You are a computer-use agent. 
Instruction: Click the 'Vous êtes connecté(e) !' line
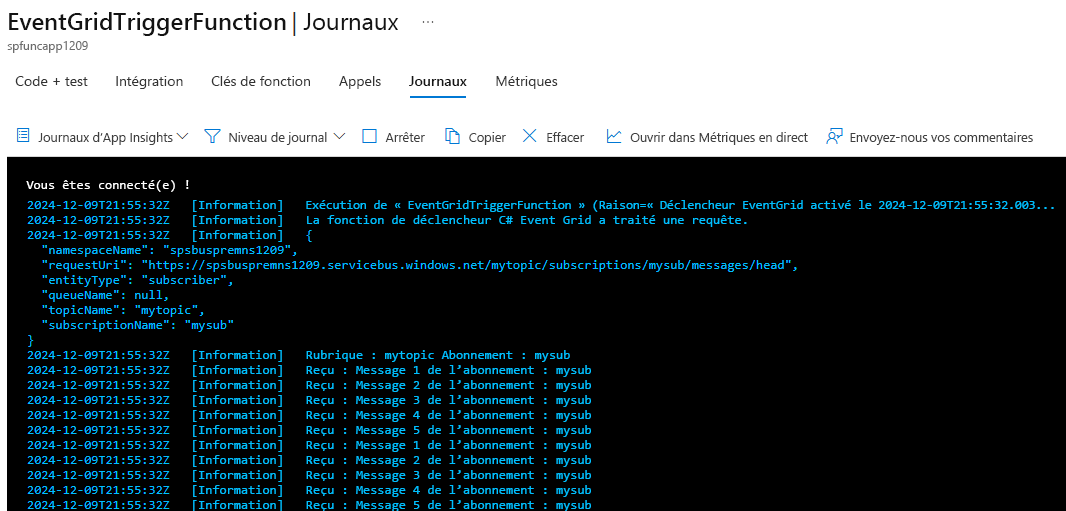click(x=108, y=185)
